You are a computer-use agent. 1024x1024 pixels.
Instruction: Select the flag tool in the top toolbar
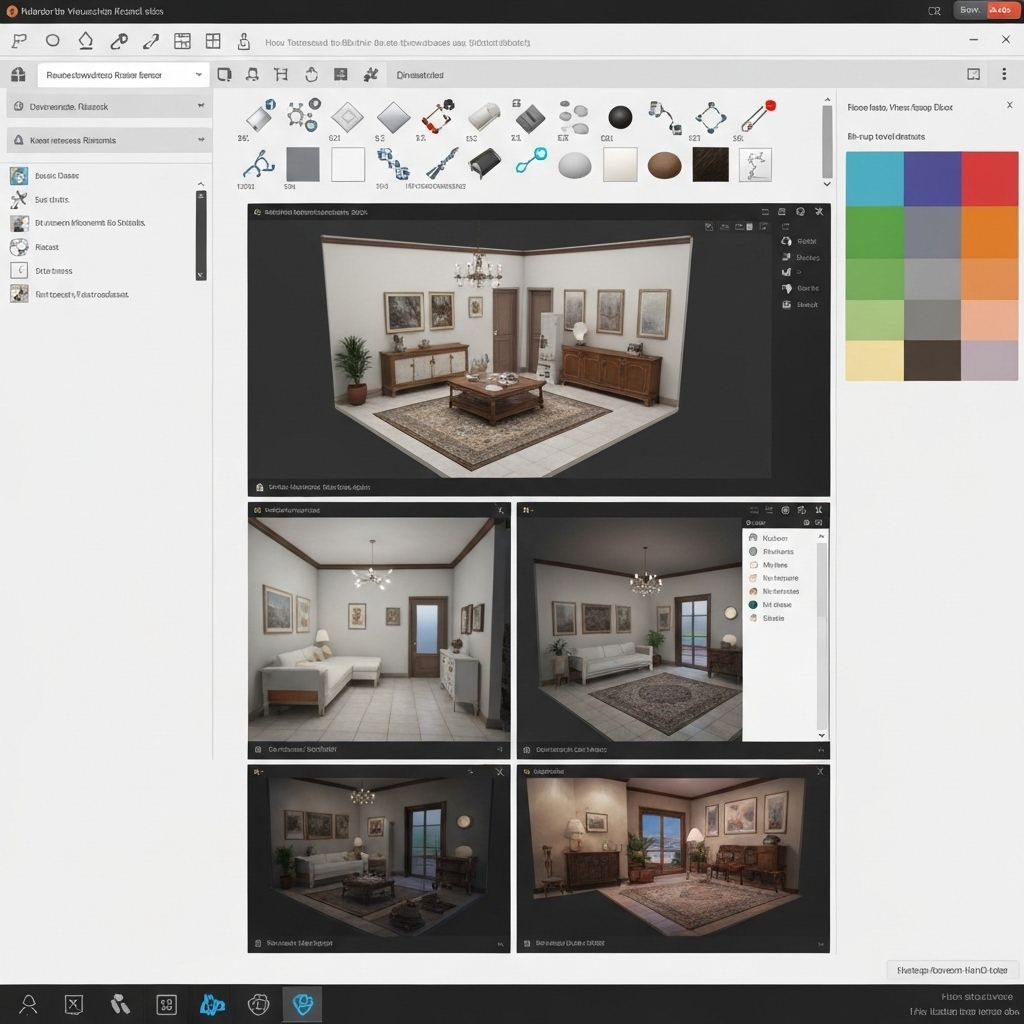tap(19, 41)
